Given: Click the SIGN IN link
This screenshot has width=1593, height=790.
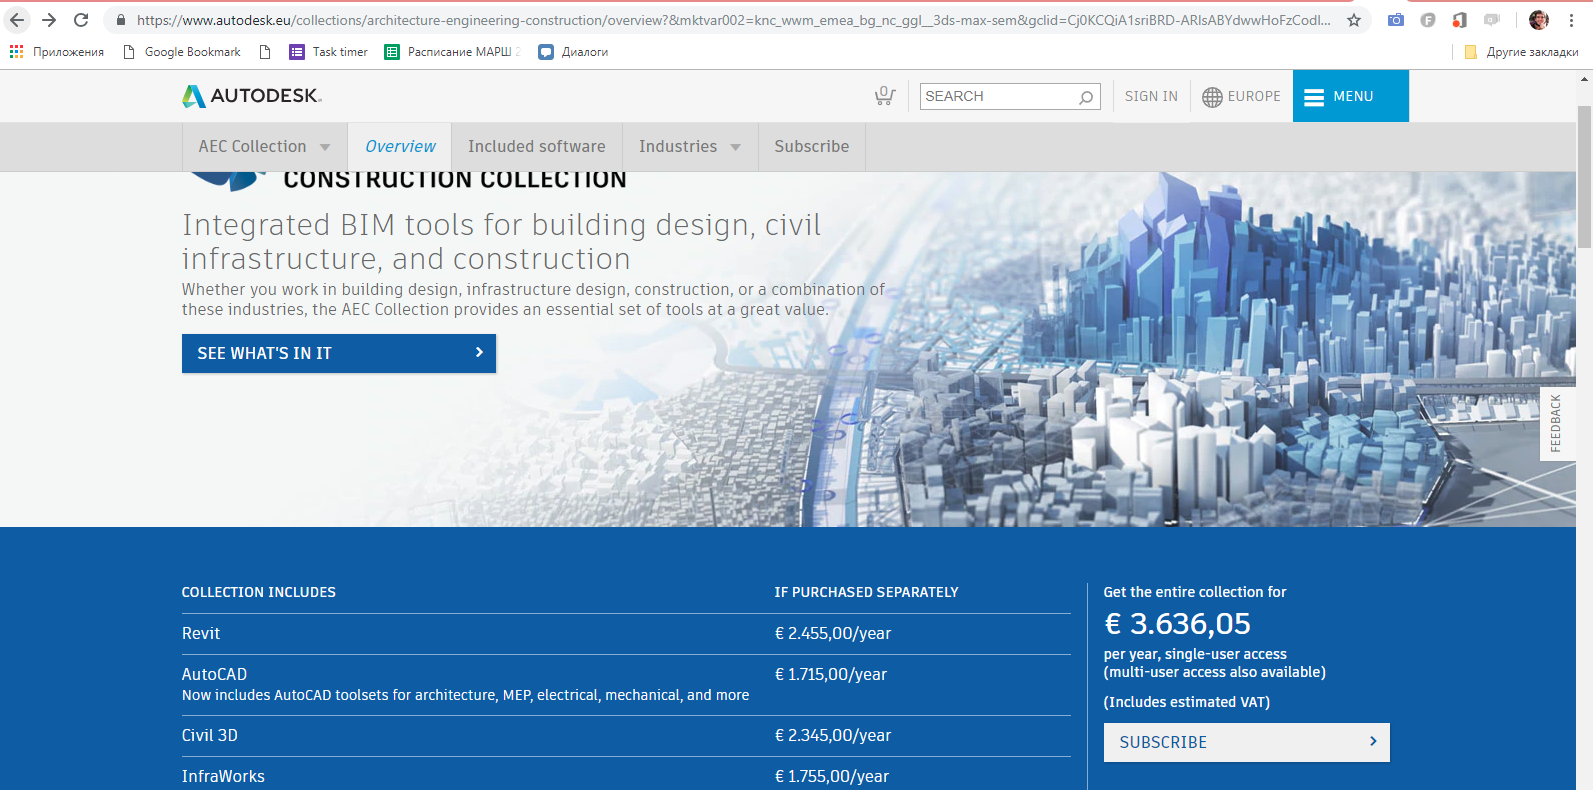Looking at the screenshot, I should tap(1151, 96).
